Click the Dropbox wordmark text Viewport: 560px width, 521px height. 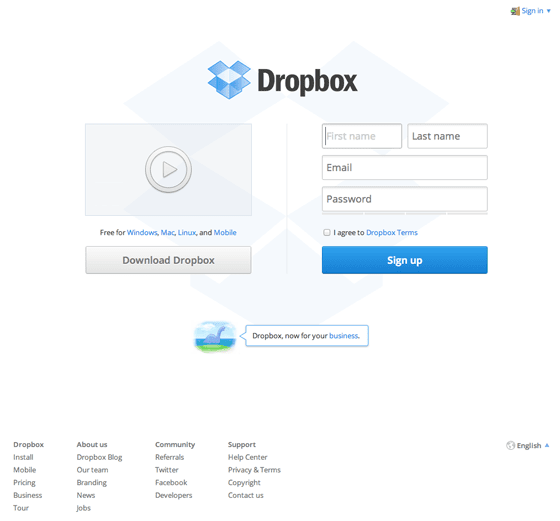[x=307, y=82]
